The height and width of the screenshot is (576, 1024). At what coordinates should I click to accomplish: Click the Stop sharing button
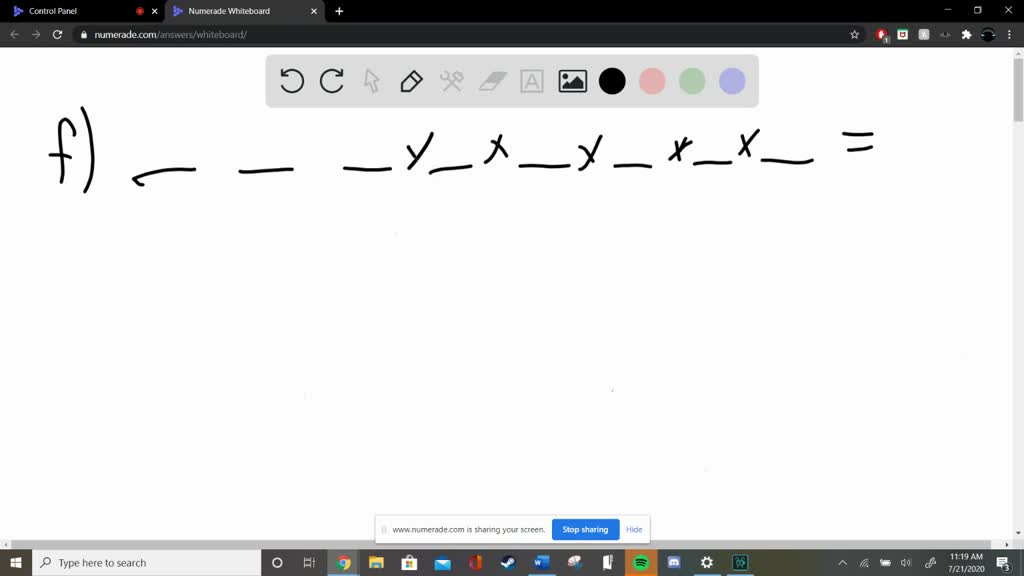pos(585,529)
